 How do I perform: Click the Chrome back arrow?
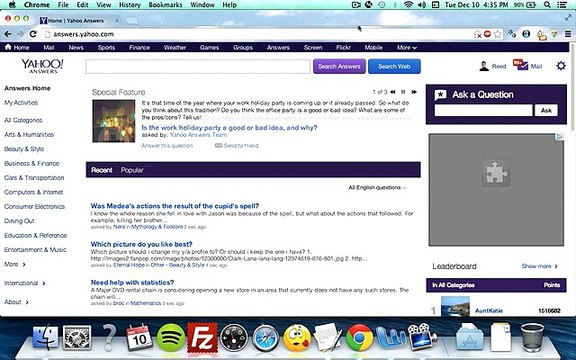[x=8, y=34]
